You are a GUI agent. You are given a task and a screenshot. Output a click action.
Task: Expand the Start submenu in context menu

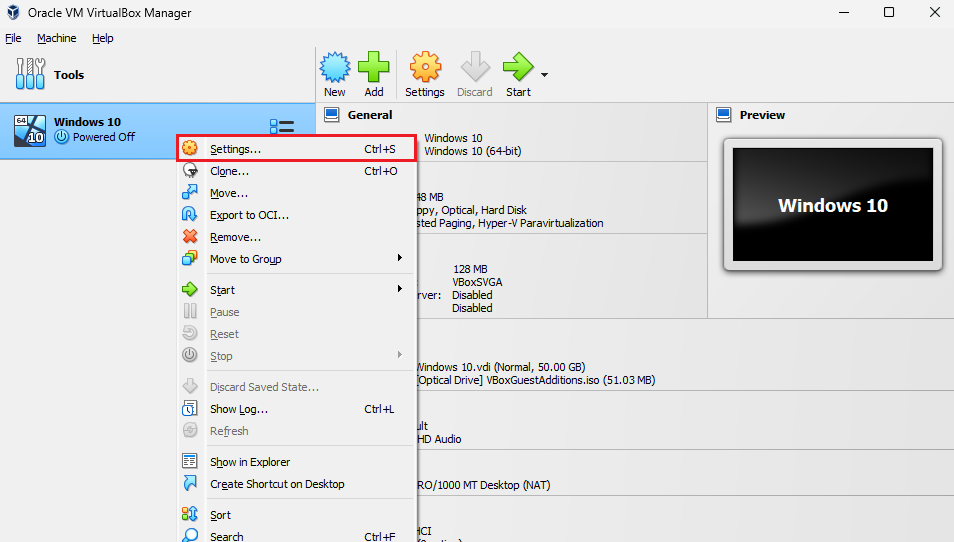pyautogui.click(x=297, y=290)
